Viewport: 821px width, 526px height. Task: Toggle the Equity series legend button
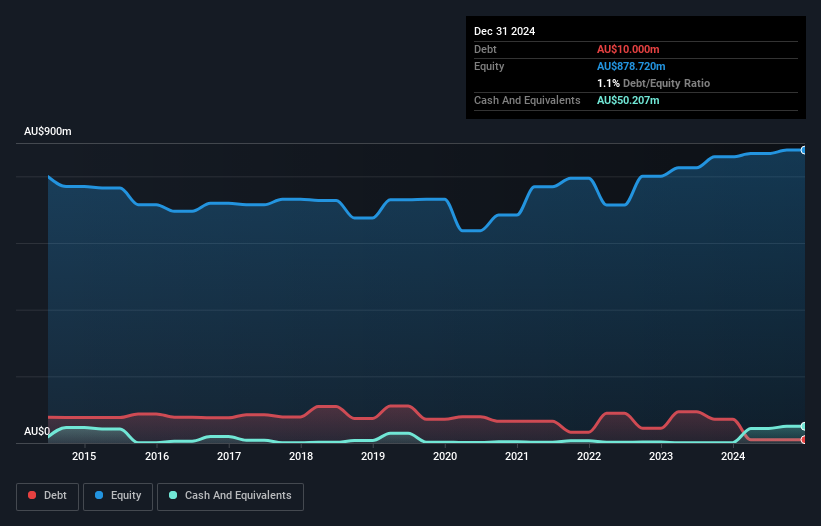click(x=117, y=496)
